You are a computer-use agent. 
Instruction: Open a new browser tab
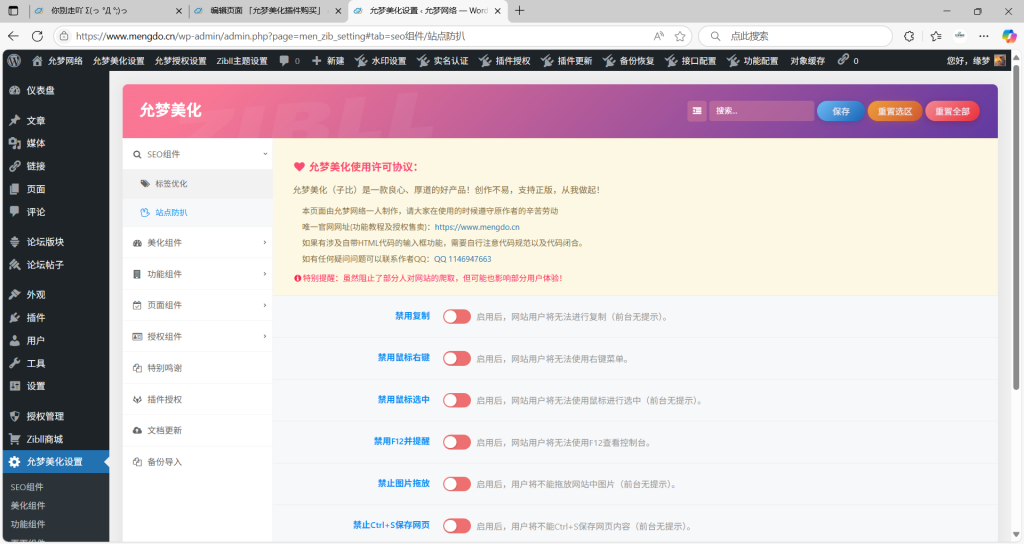coord(519,10)
